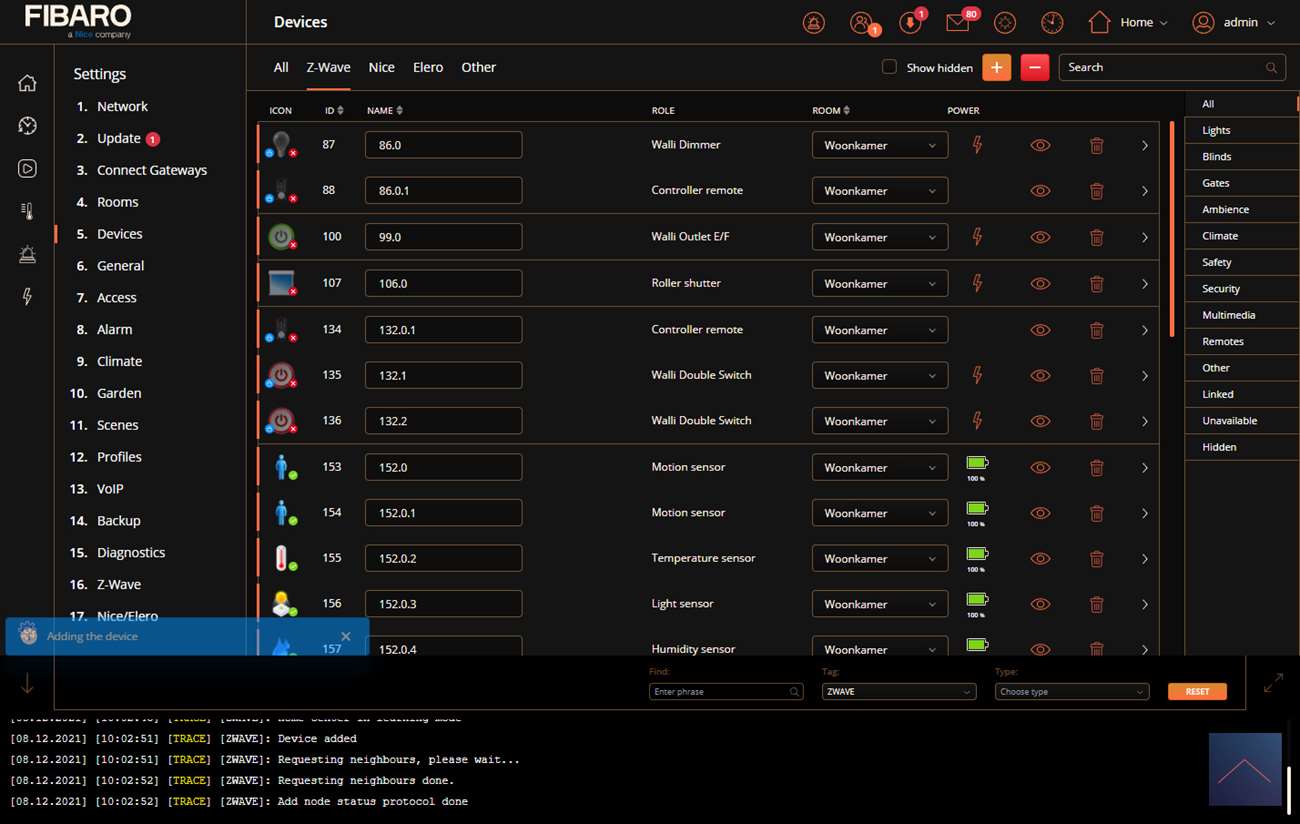Open the ZWAVE tag dropdown
1300x824 pixels.
point(898,692)
